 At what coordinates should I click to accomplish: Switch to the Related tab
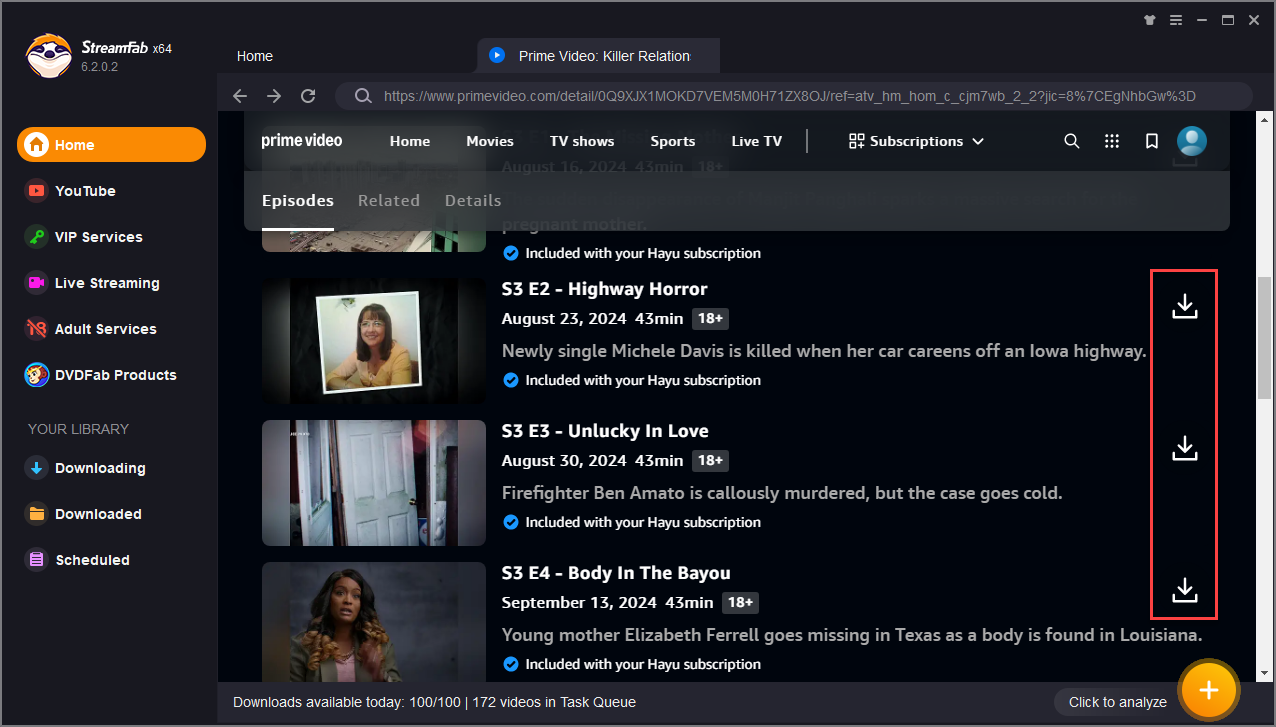[388, 200]
